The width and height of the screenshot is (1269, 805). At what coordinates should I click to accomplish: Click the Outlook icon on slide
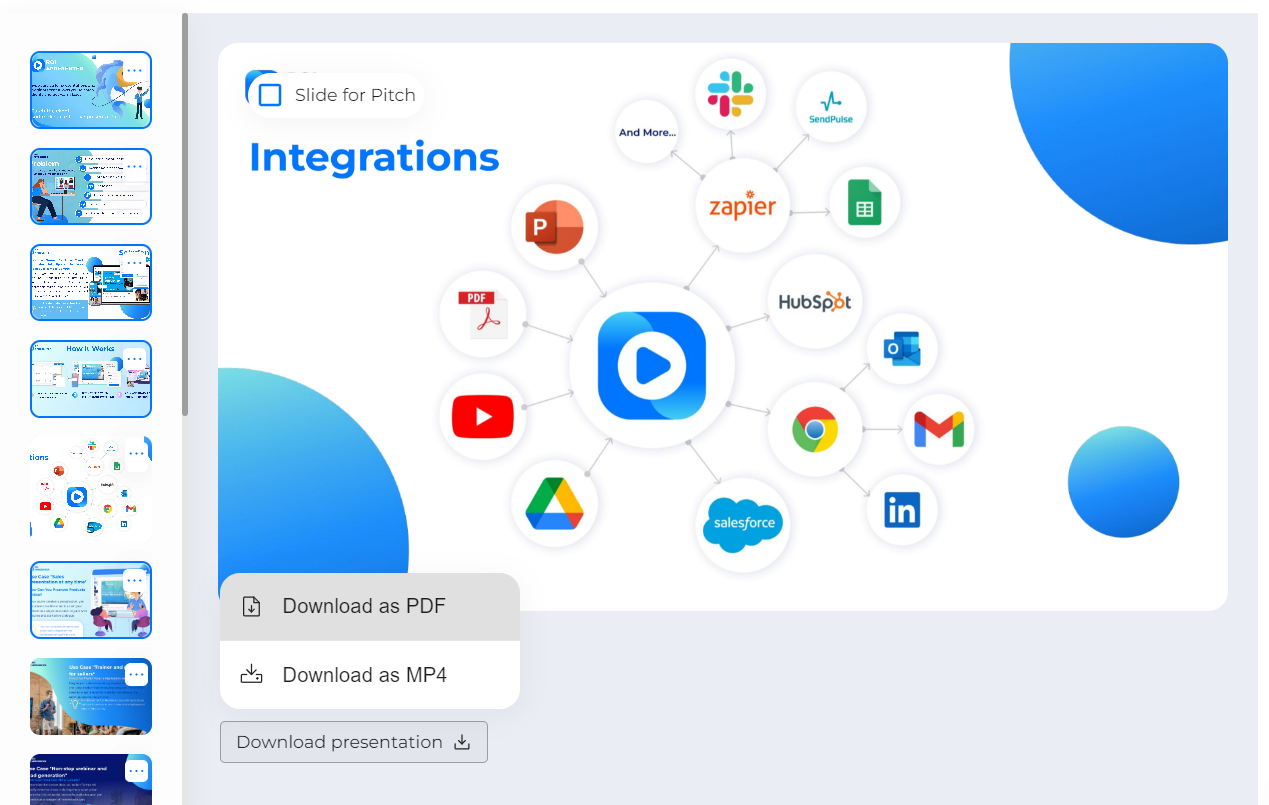point(902,349)
